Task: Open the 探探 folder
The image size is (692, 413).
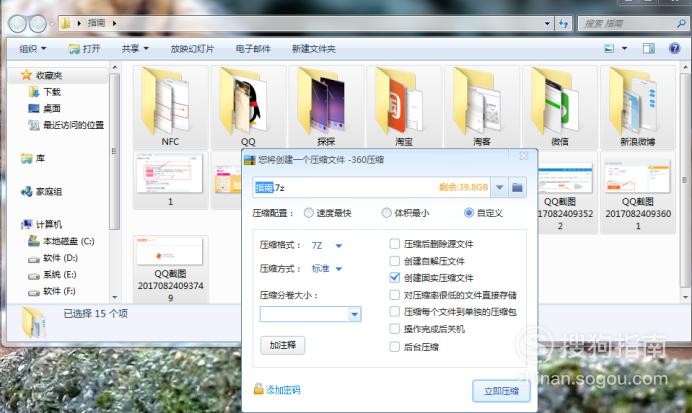Action: coord(326,107)
